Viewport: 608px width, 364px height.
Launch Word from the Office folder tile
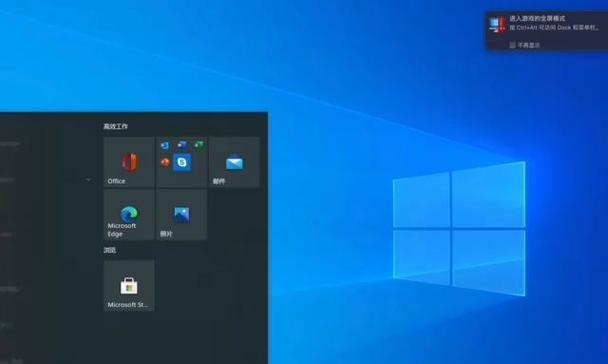pyautogui.click(x=182, y=145)
